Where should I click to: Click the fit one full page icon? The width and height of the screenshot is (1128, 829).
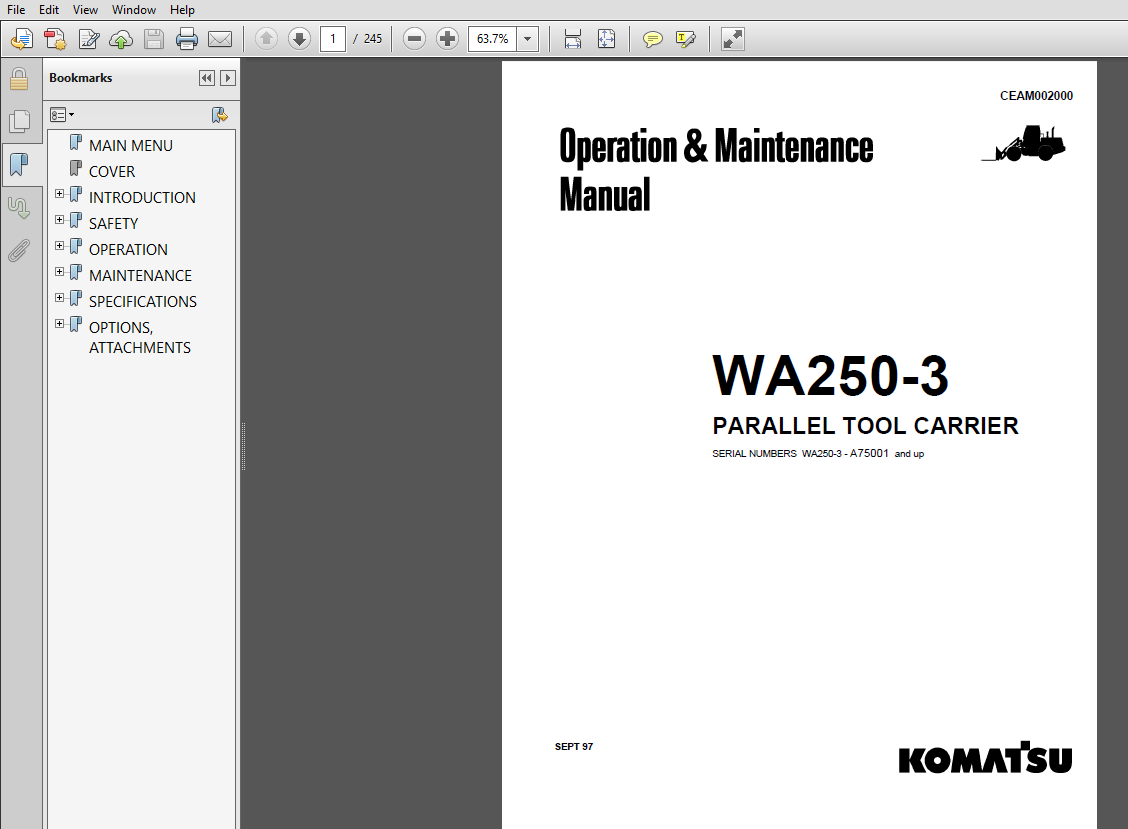pos(606,39)
